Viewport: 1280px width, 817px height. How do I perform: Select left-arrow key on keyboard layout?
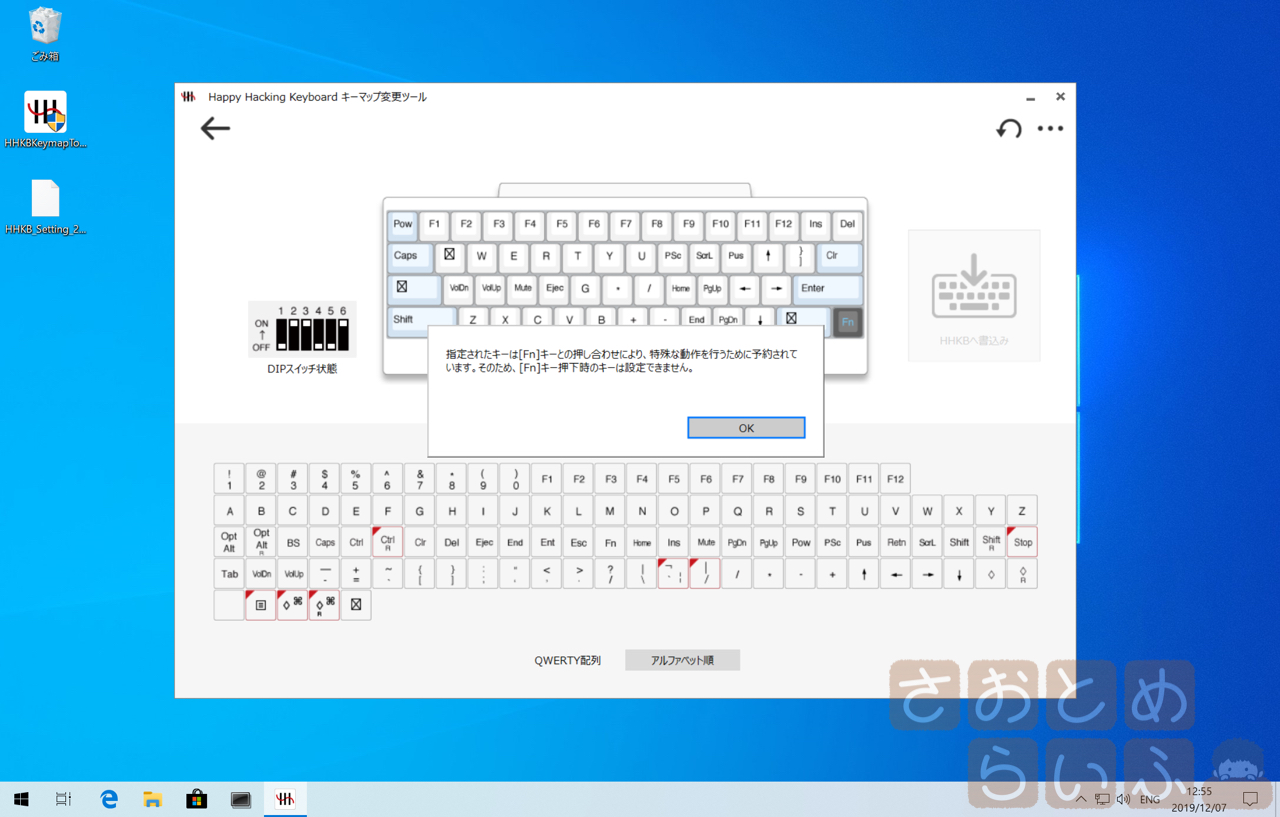tap(744, 289)
